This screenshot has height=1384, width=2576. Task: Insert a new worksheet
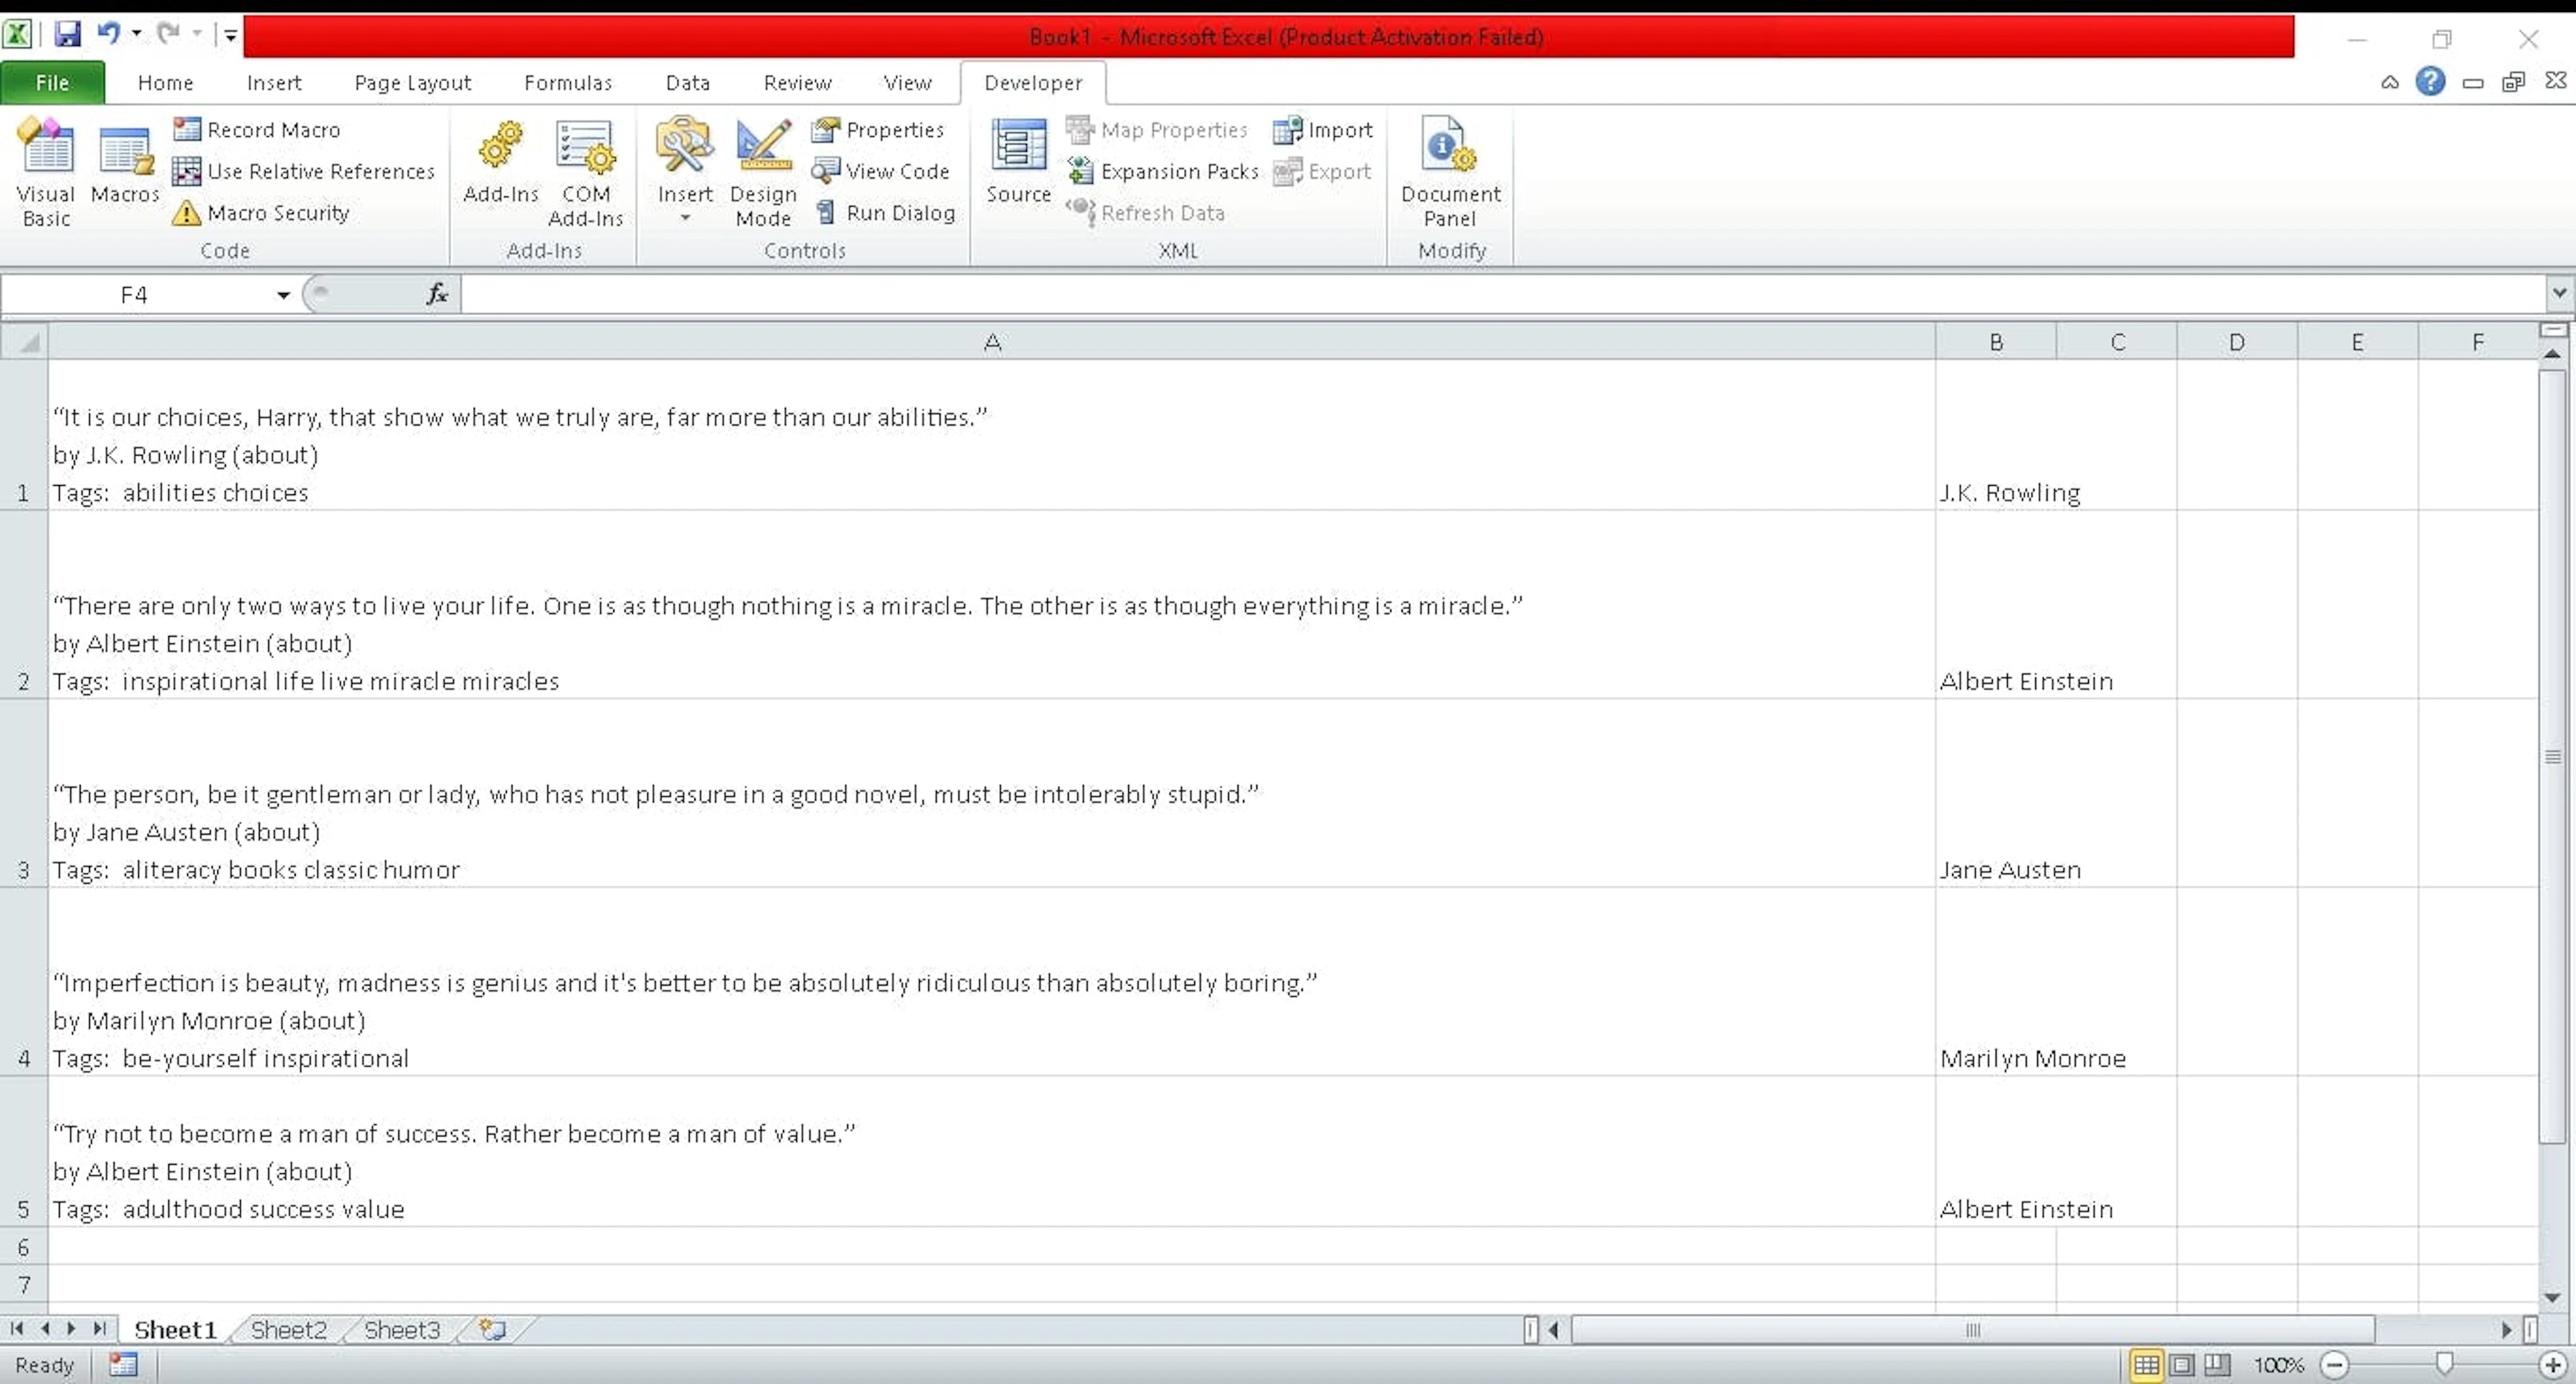coord(493,1330)
